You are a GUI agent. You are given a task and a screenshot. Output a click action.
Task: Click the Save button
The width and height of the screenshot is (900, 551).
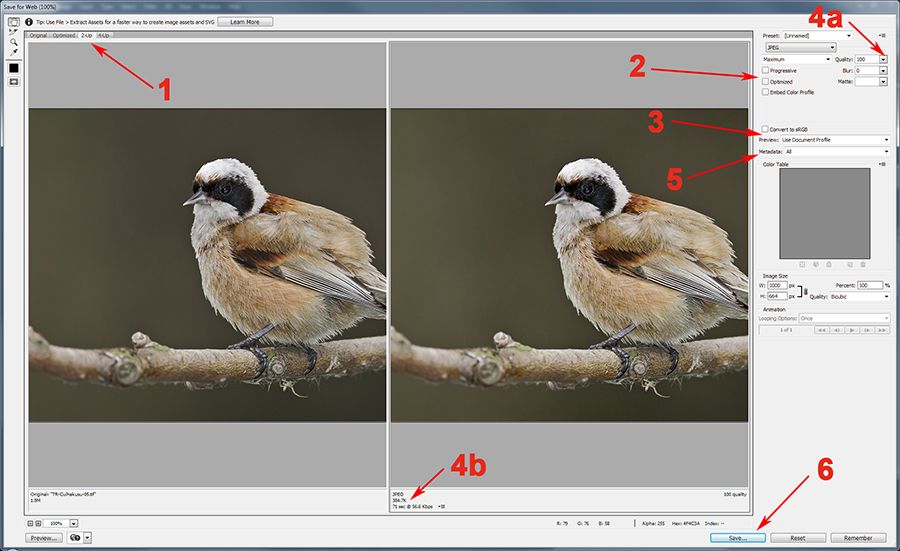[x=738, y=538]
